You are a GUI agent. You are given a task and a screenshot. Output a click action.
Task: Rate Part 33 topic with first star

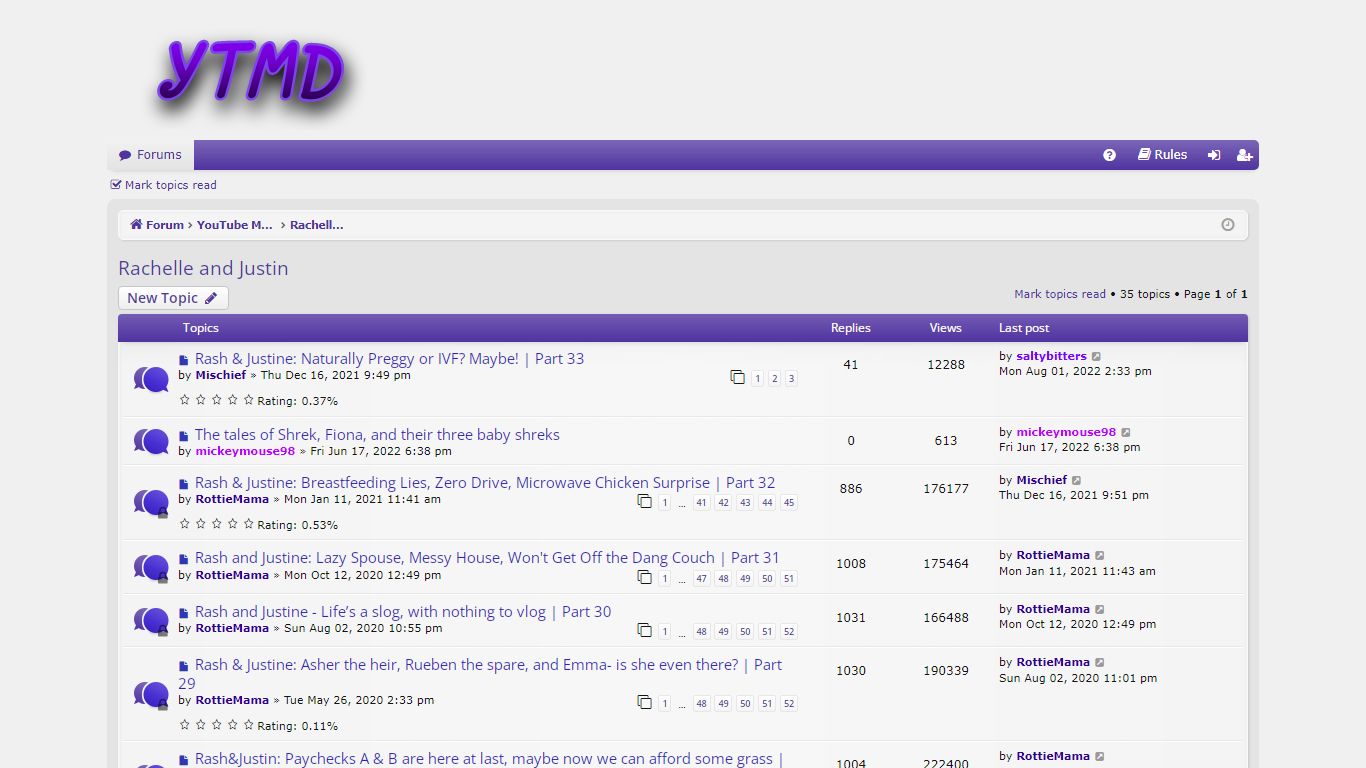[x=184, y=400]
